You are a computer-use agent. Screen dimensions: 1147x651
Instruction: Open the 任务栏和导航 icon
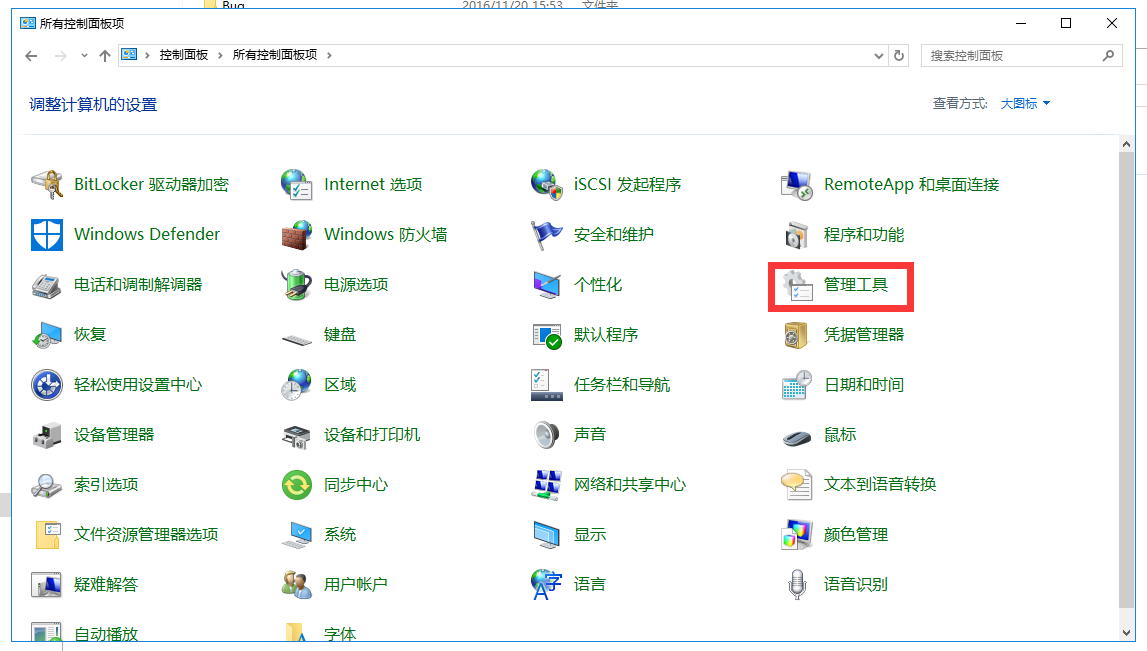point(547,385)
